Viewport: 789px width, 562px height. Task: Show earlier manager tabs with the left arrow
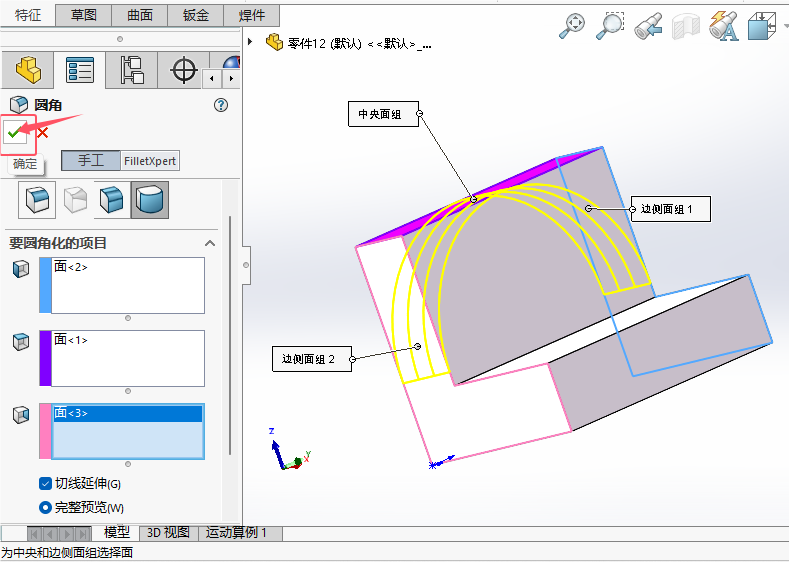click(x=212, y=78)
